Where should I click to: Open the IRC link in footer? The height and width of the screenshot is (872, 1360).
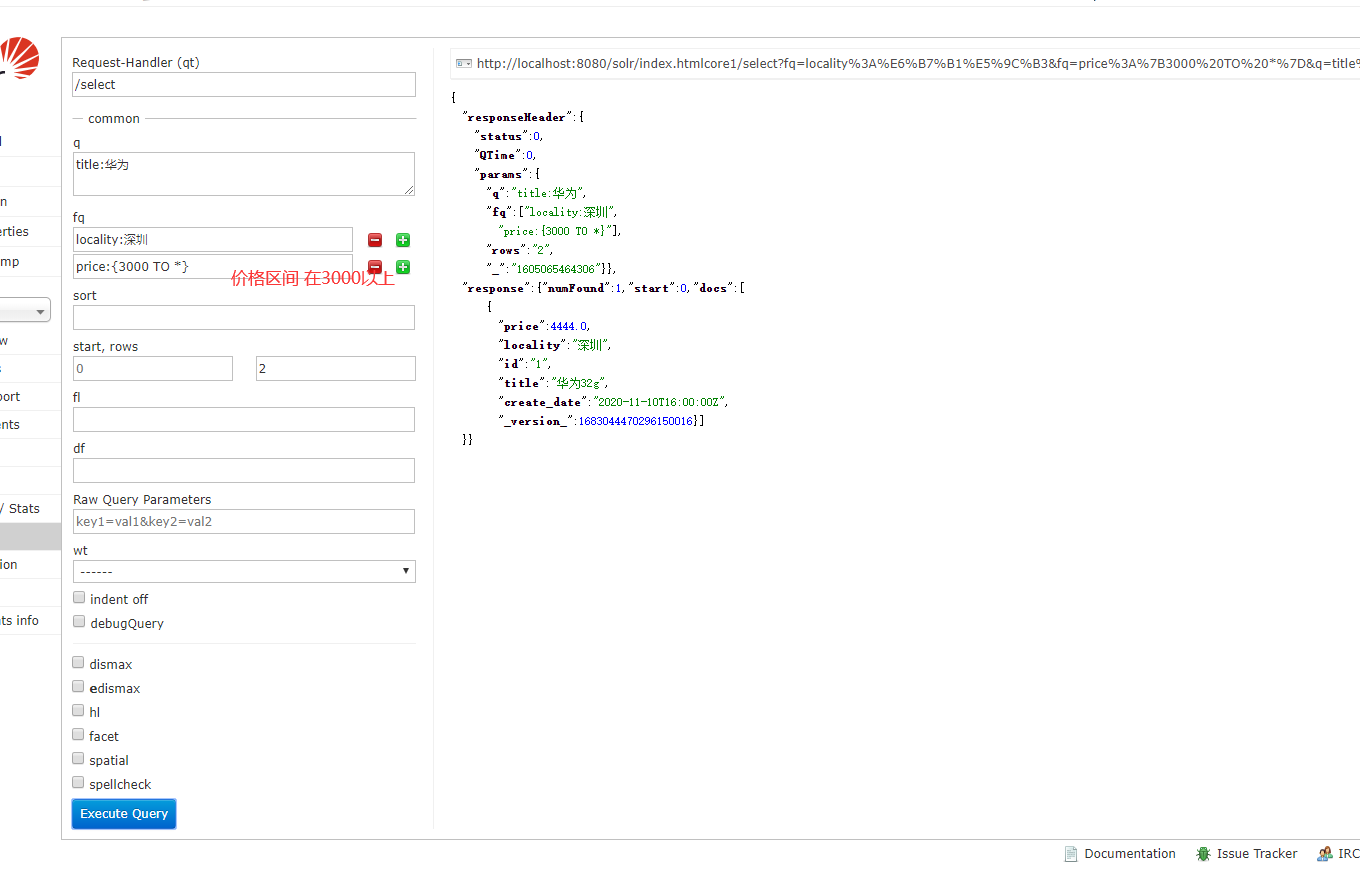point(1348,854)
